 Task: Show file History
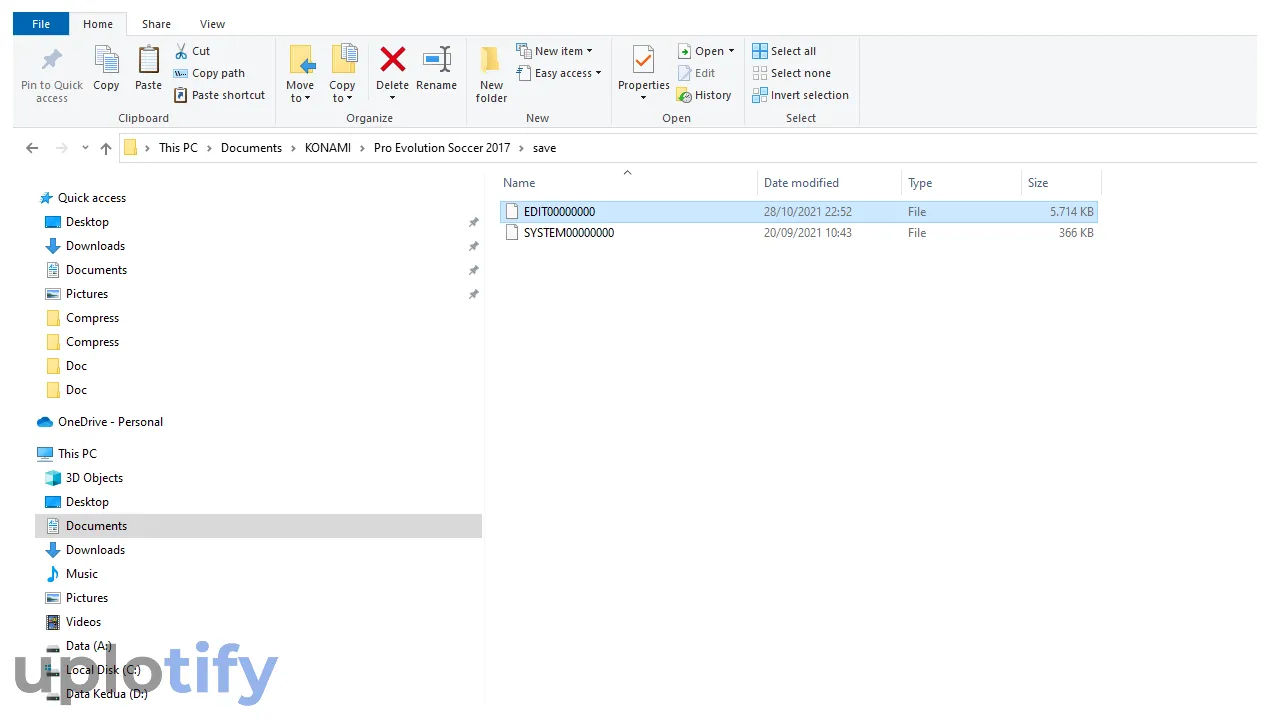point(704,95)
